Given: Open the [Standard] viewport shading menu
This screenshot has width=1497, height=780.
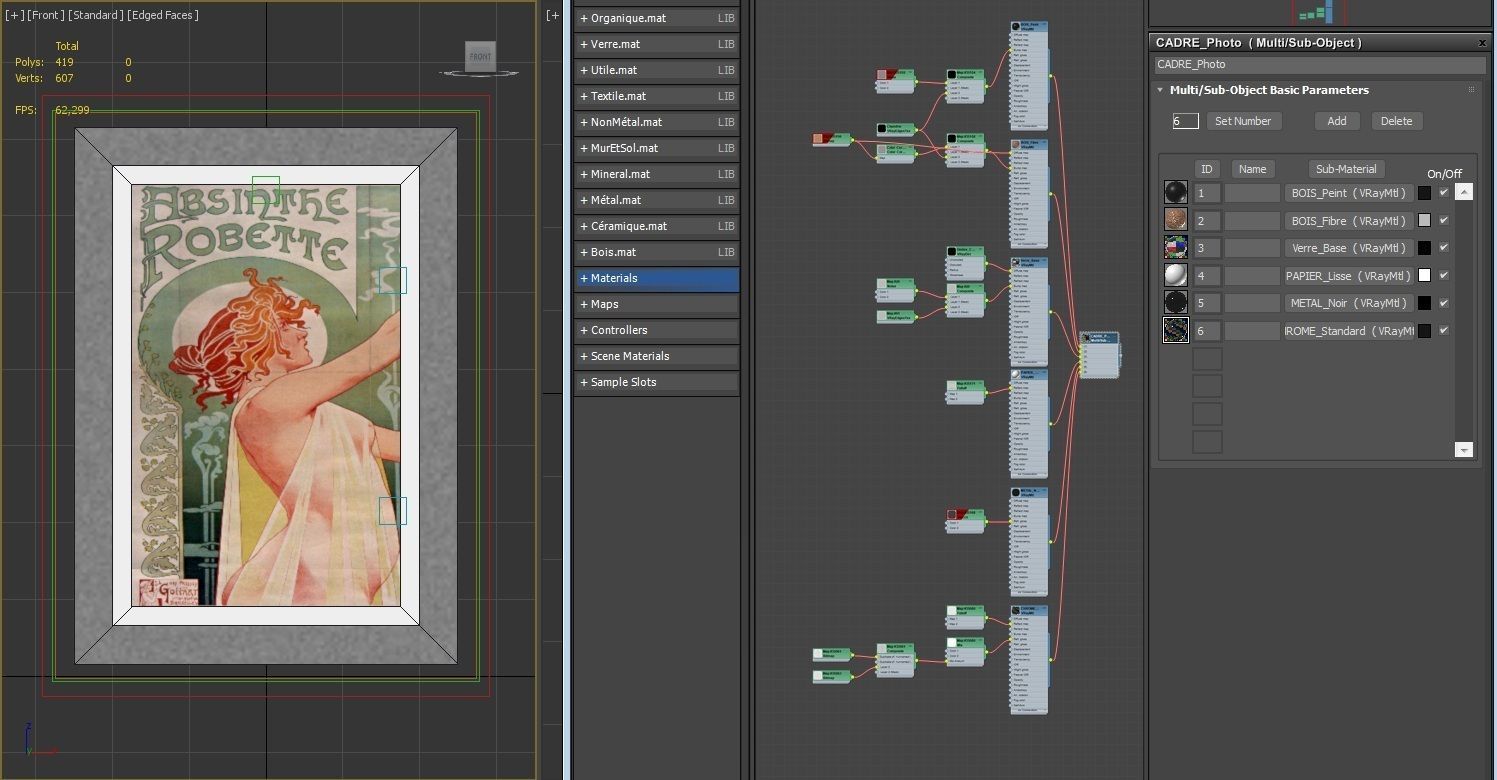Looking at the screenshot, I should point(96,15).
